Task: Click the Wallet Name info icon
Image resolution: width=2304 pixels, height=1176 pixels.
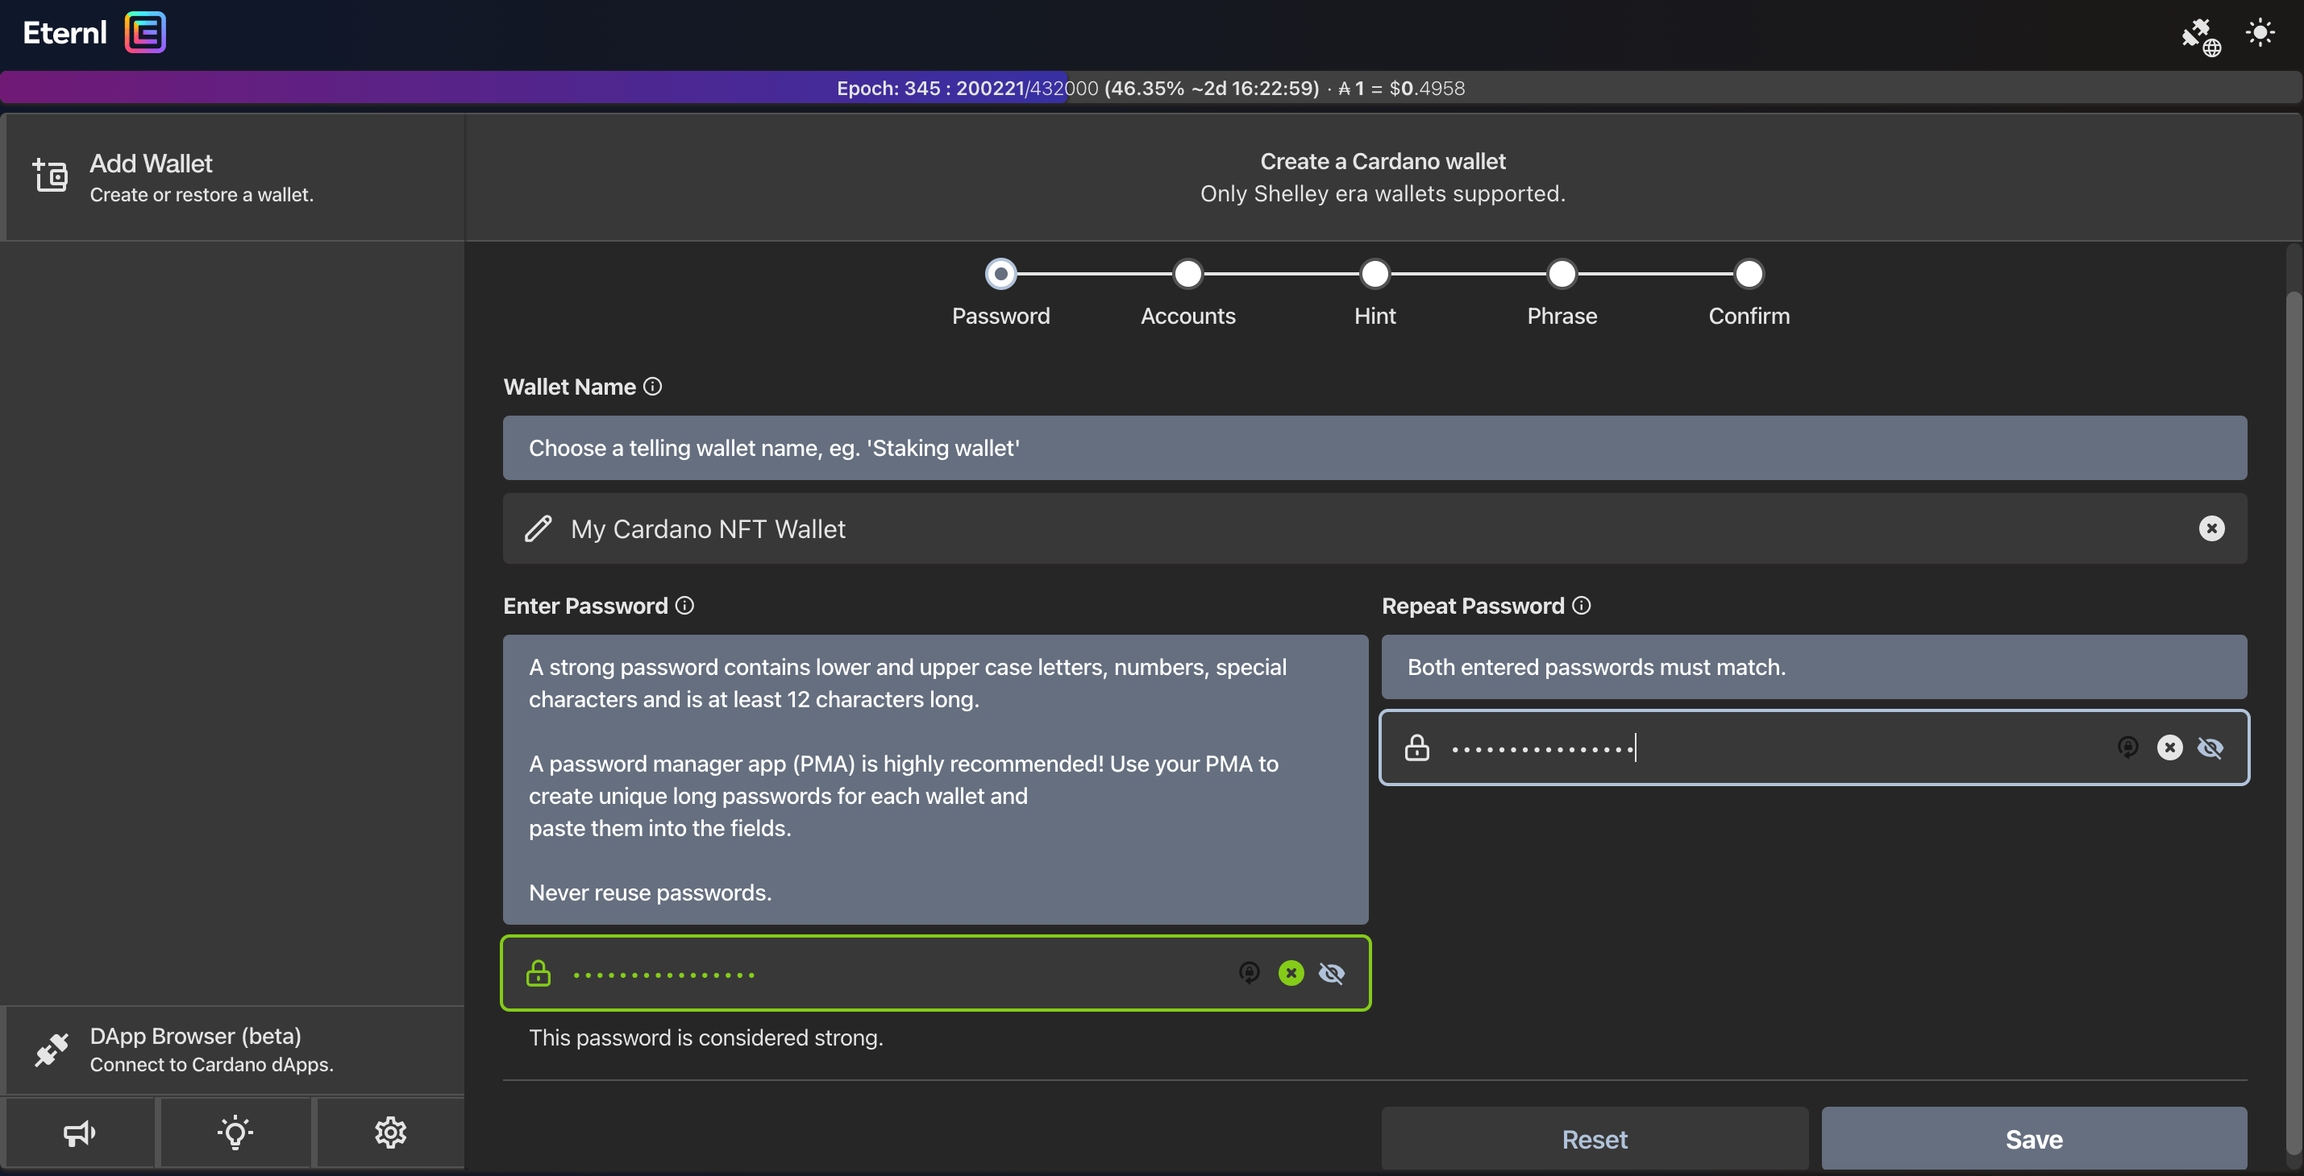Action: click(x=653, y=387)
